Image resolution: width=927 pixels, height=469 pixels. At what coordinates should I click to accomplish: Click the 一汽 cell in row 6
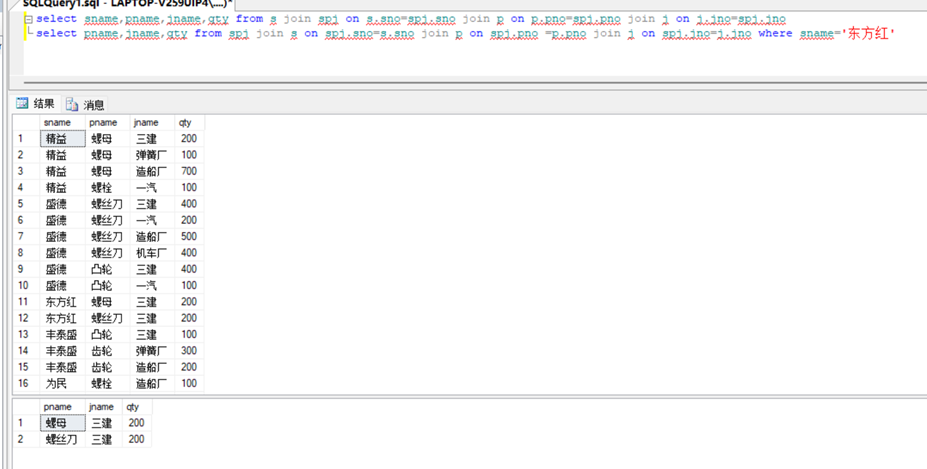(x=153, y=221)
